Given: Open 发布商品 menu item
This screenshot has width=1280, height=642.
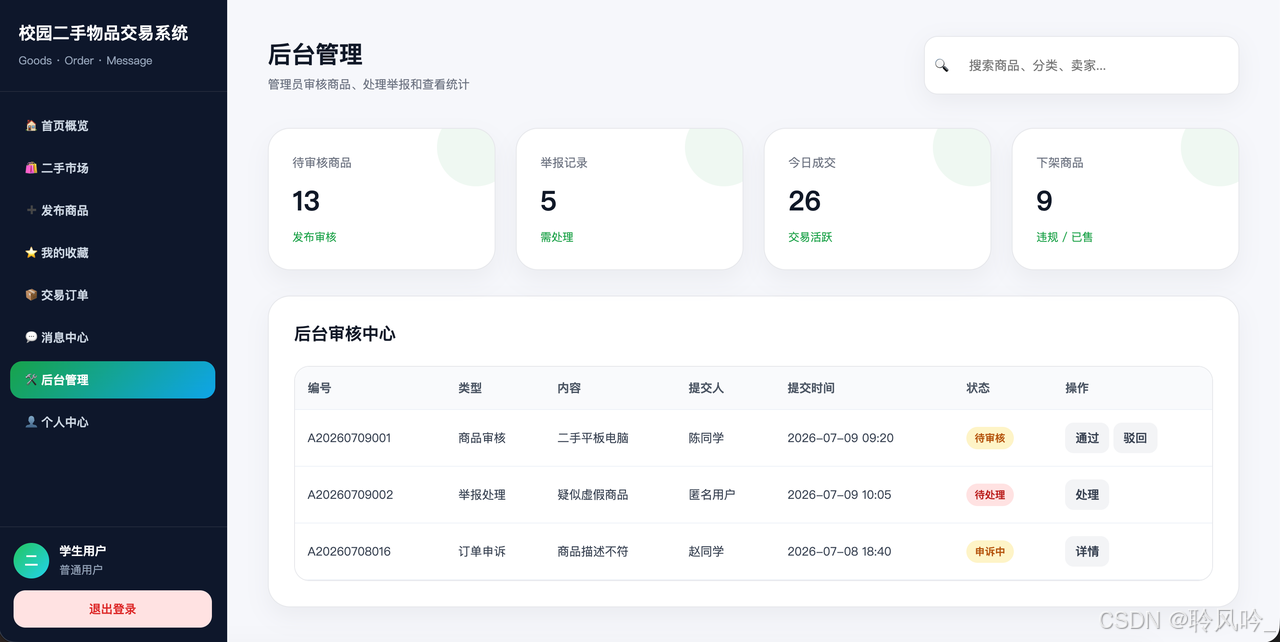Looking at the screenshot, I should click(x=112, y=210).
